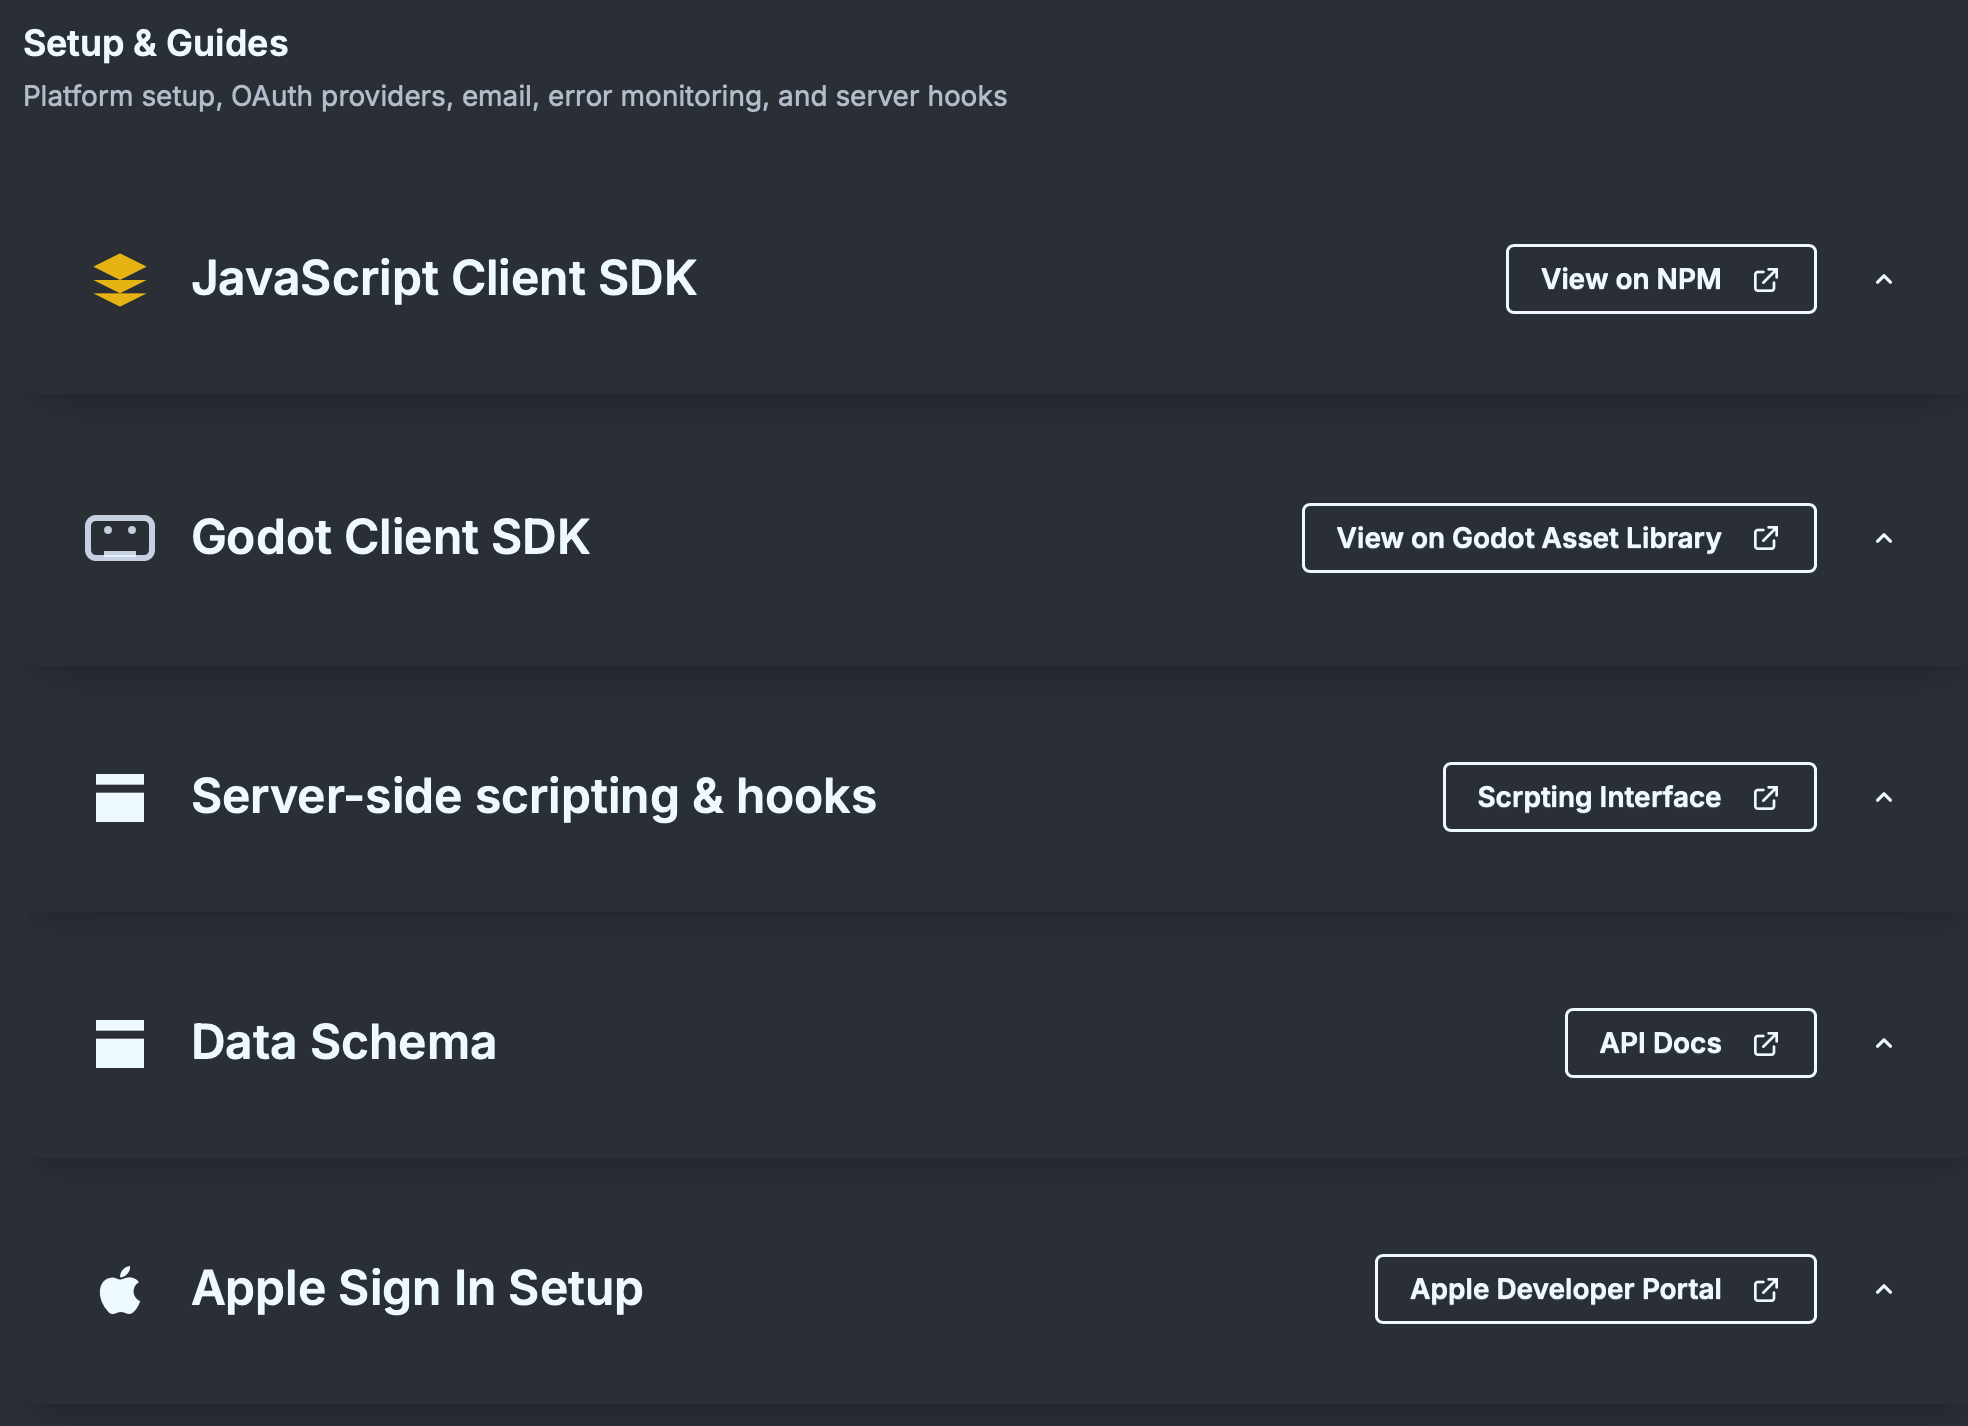Click external link icon in Godot Asset Library button
Viewport: 1968px width, 1426px height.
[x=1765, y=538]
